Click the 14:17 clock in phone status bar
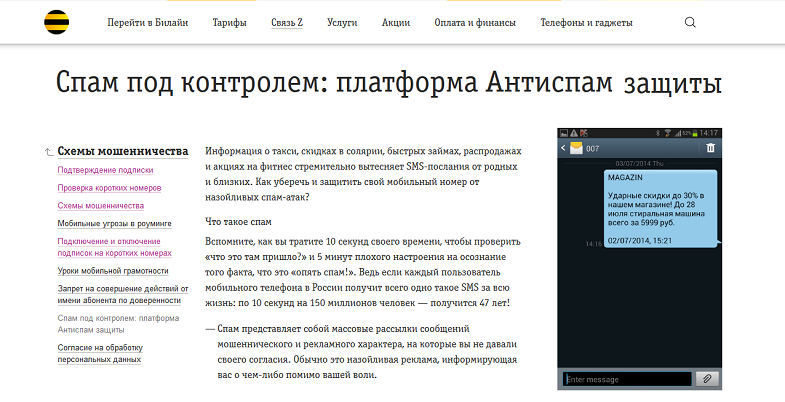This screenshot has width=785, height=402. 708,133
